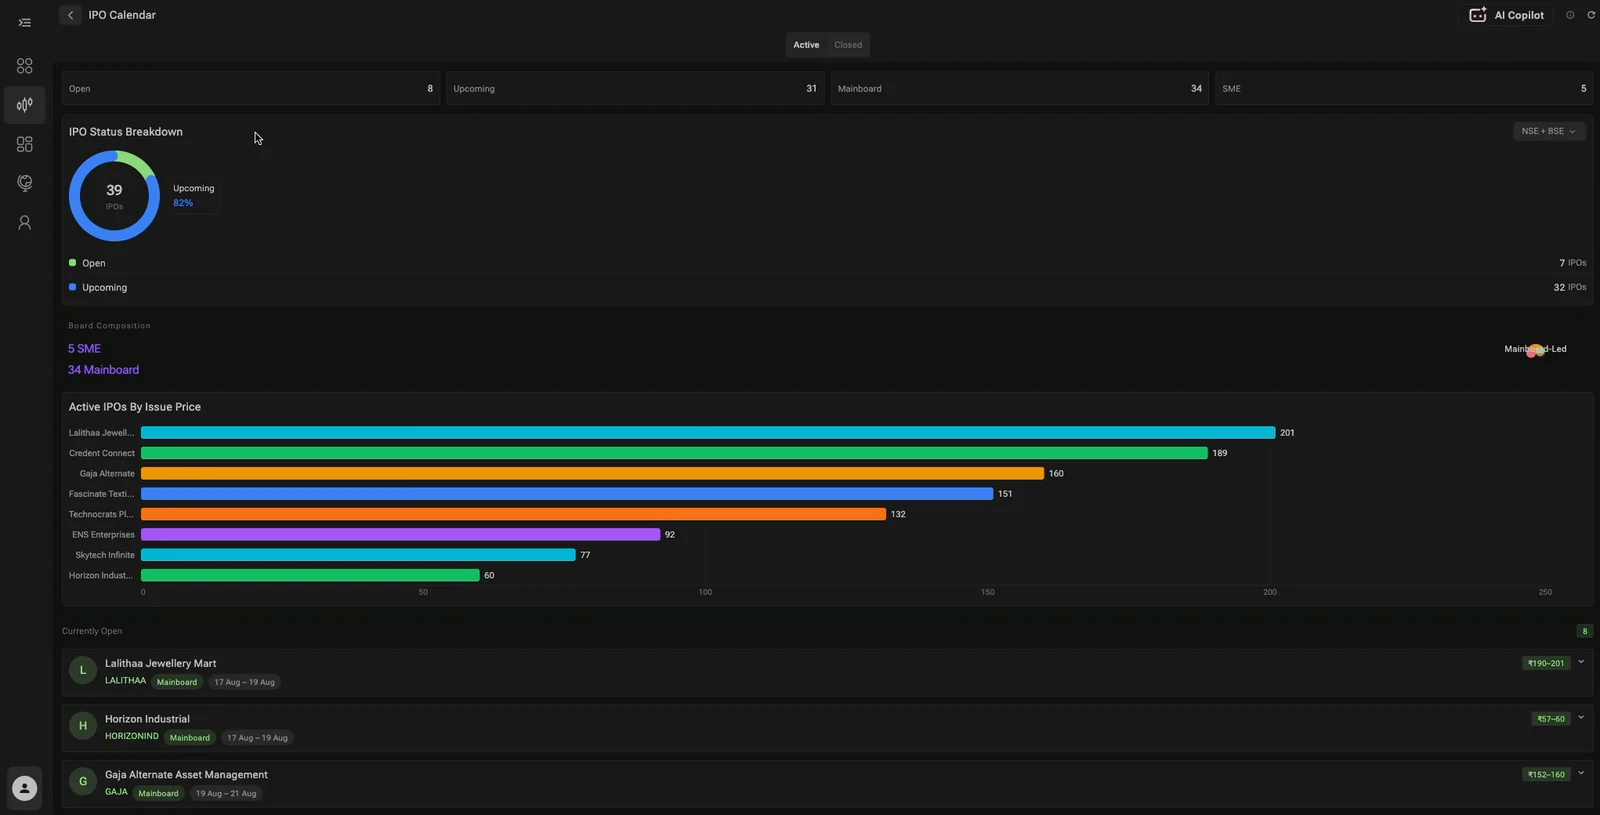The width and height of the screenshot is (1600, 815).
Task: Switch to the Active tab
Action: (806, 45)
